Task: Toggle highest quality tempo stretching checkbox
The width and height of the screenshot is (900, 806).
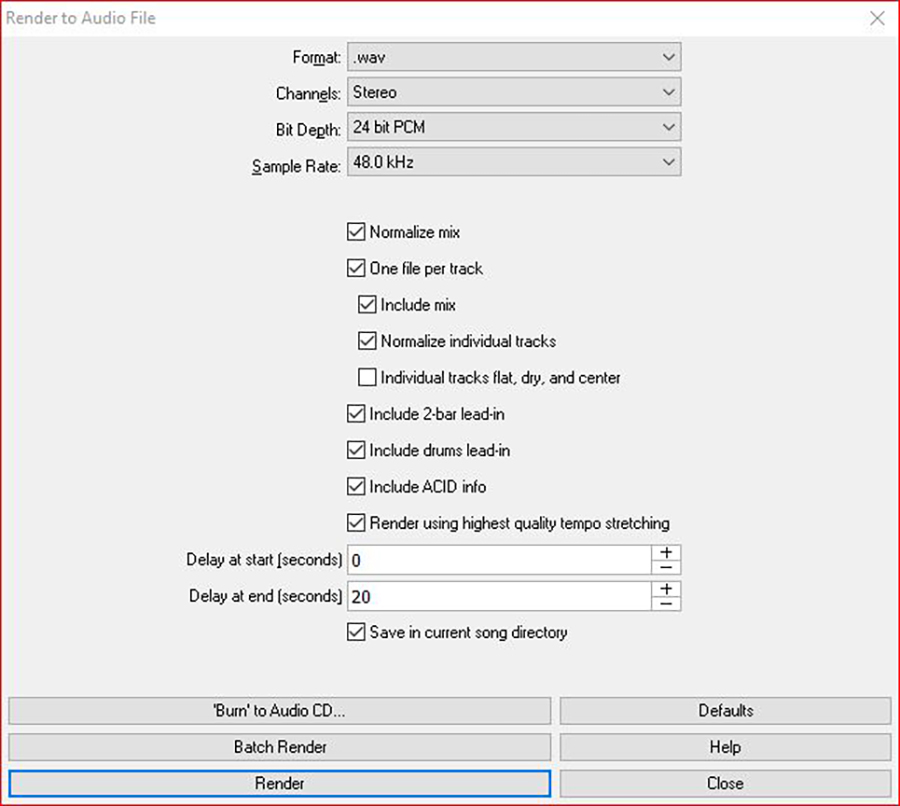Action: click(356, 523)
